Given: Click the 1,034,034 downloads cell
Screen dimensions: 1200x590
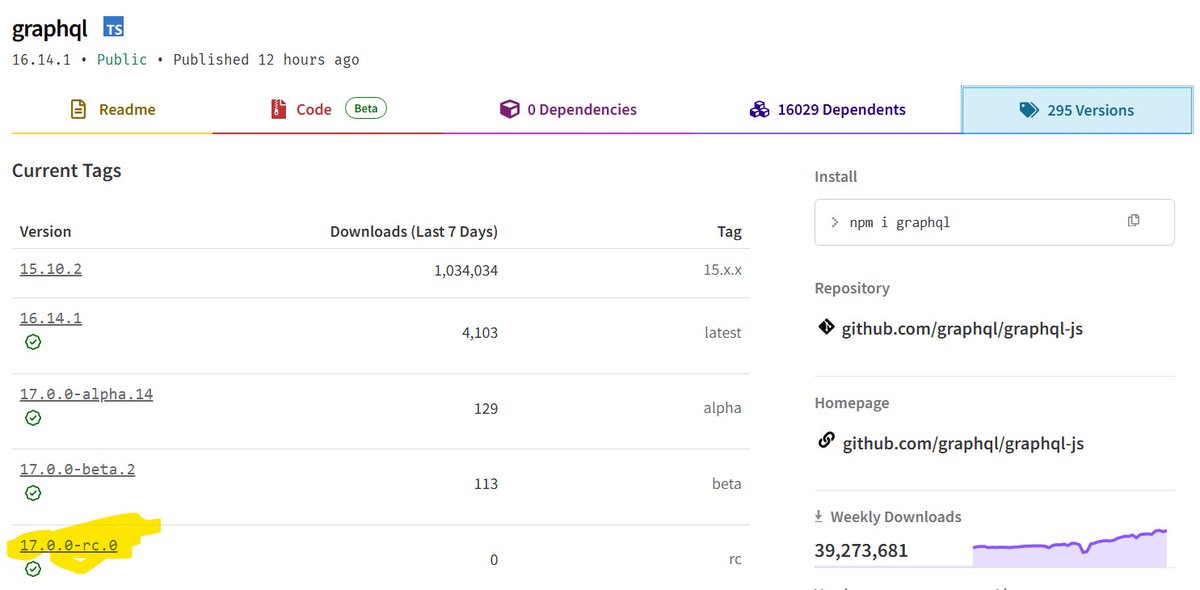Looking at the screenshot, I should [466, 270].
